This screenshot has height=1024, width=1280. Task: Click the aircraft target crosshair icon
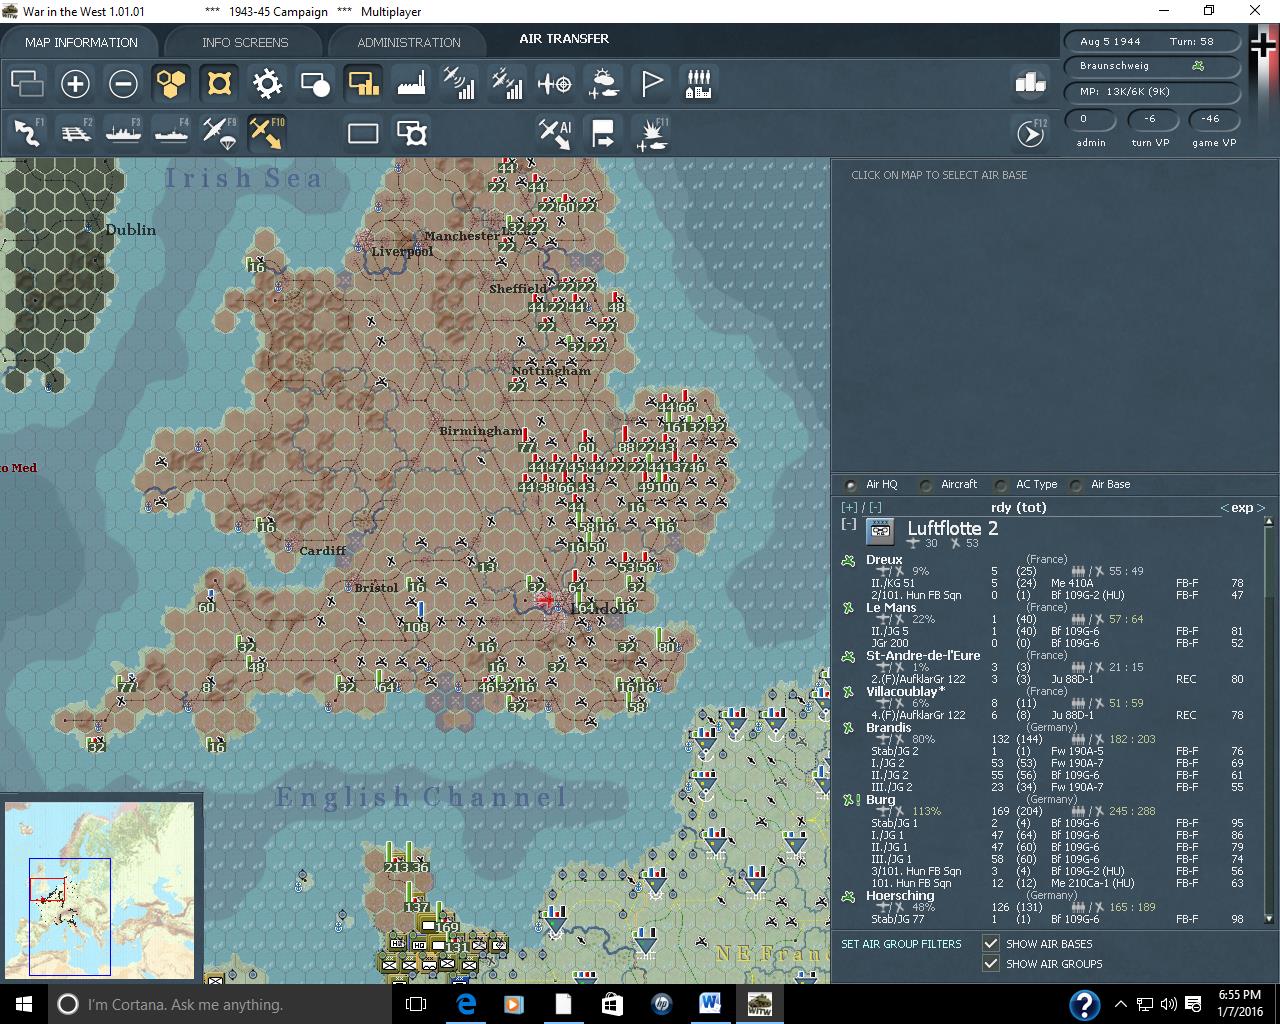click(555, 84)
